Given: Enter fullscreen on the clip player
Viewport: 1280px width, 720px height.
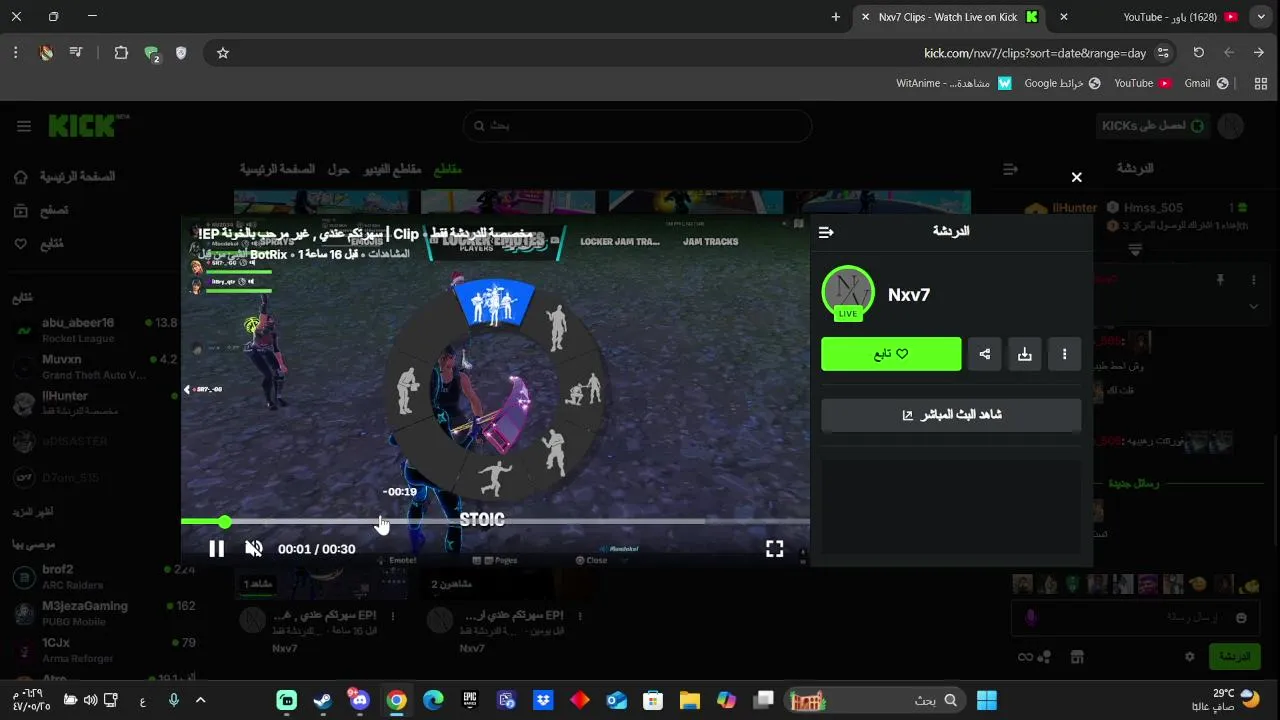Looking at the screenshot, I should pyautogui.click(x=774, y=548).
